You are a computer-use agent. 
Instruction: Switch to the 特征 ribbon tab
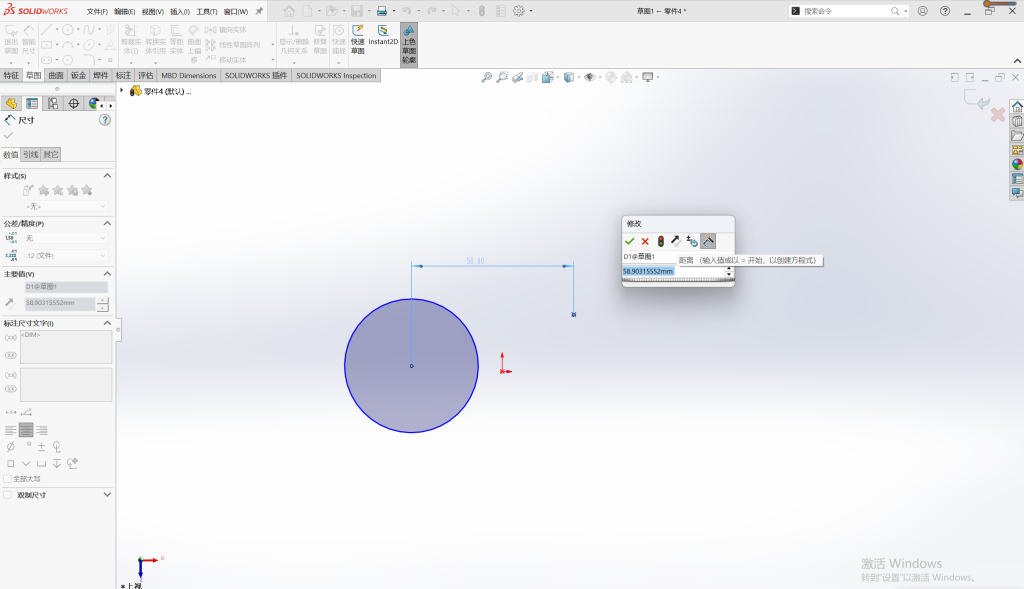[11, 76]
